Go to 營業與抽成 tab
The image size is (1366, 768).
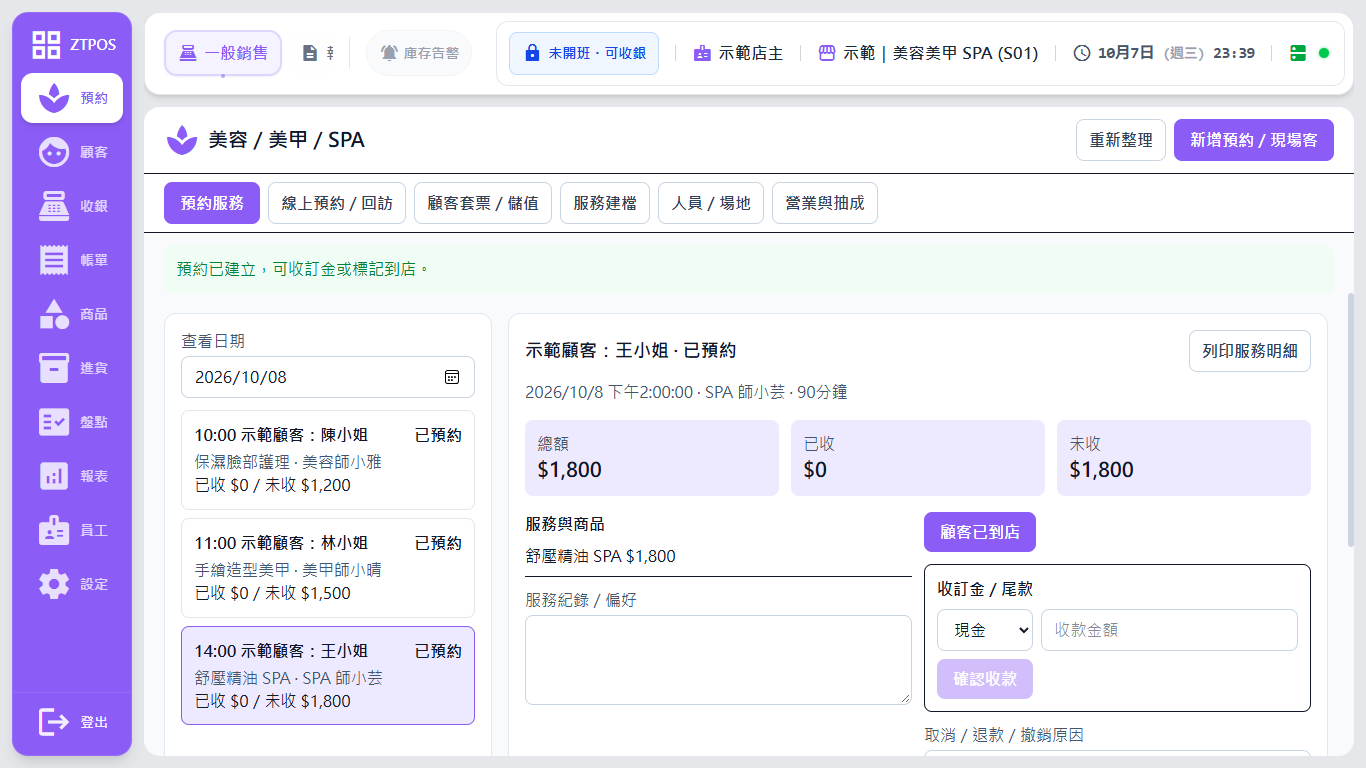tap(825, 203)
